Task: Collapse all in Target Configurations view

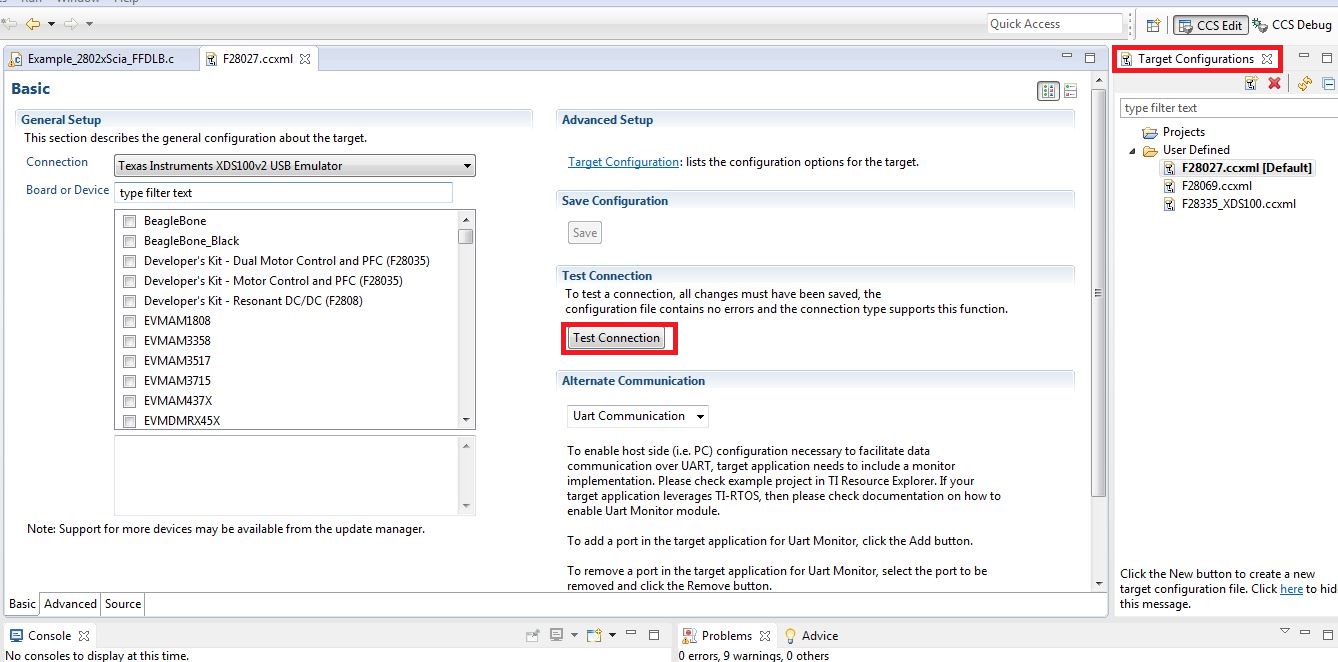Action: 1328,84
